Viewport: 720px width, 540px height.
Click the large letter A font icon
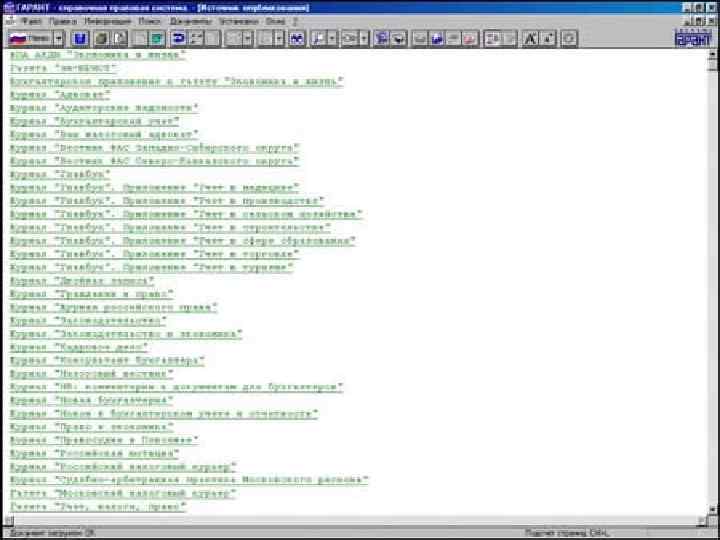click(530, 39)
